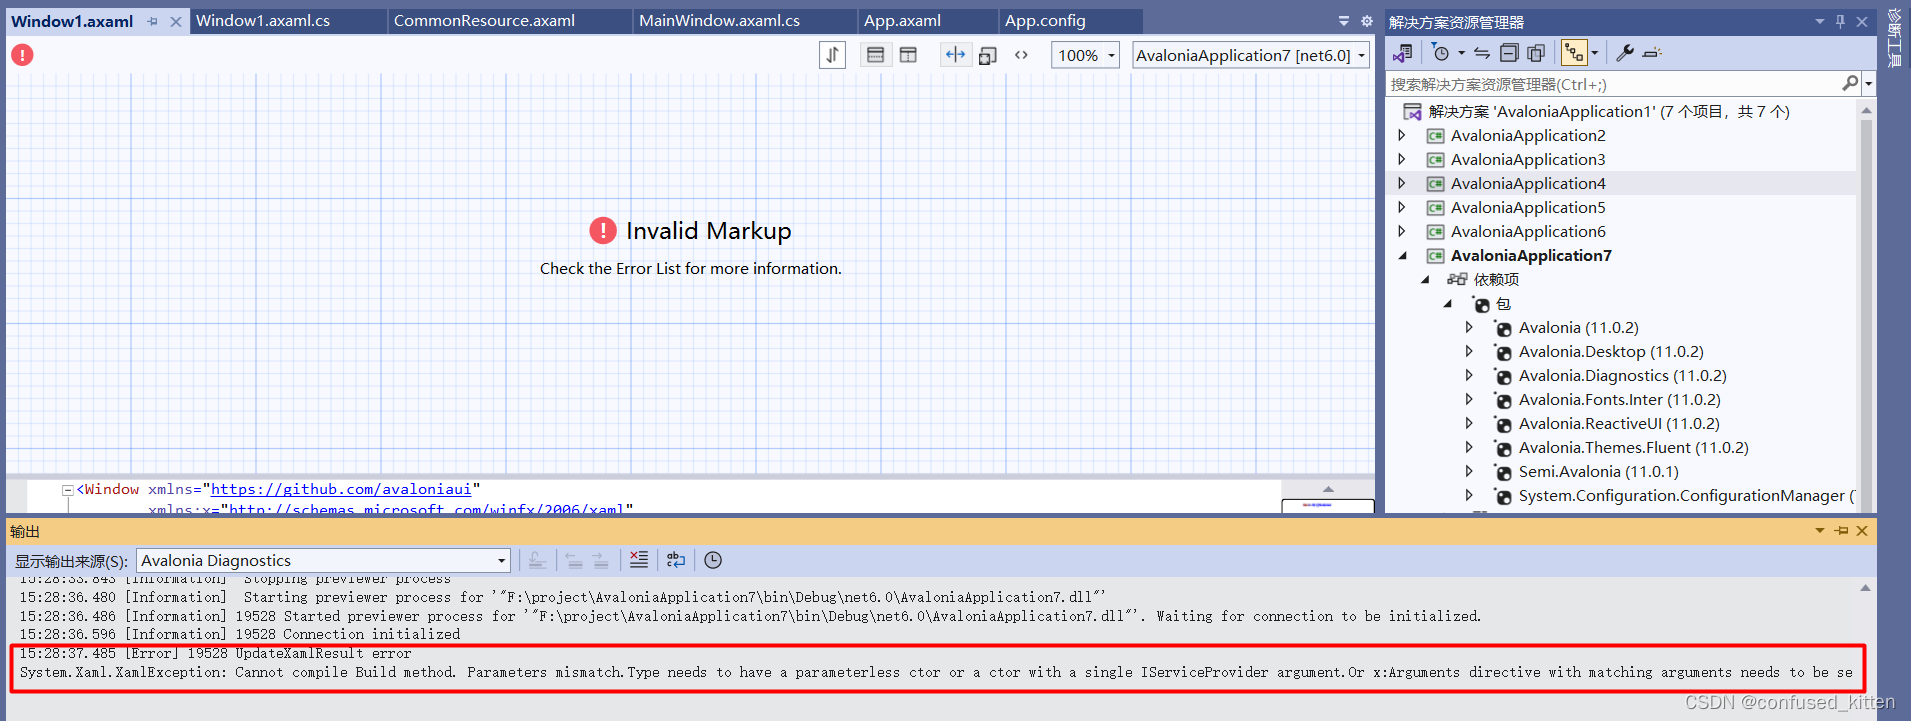Collapse the 包 packages node
This screenshot has width=1911, height=721.
(1447, 304)
